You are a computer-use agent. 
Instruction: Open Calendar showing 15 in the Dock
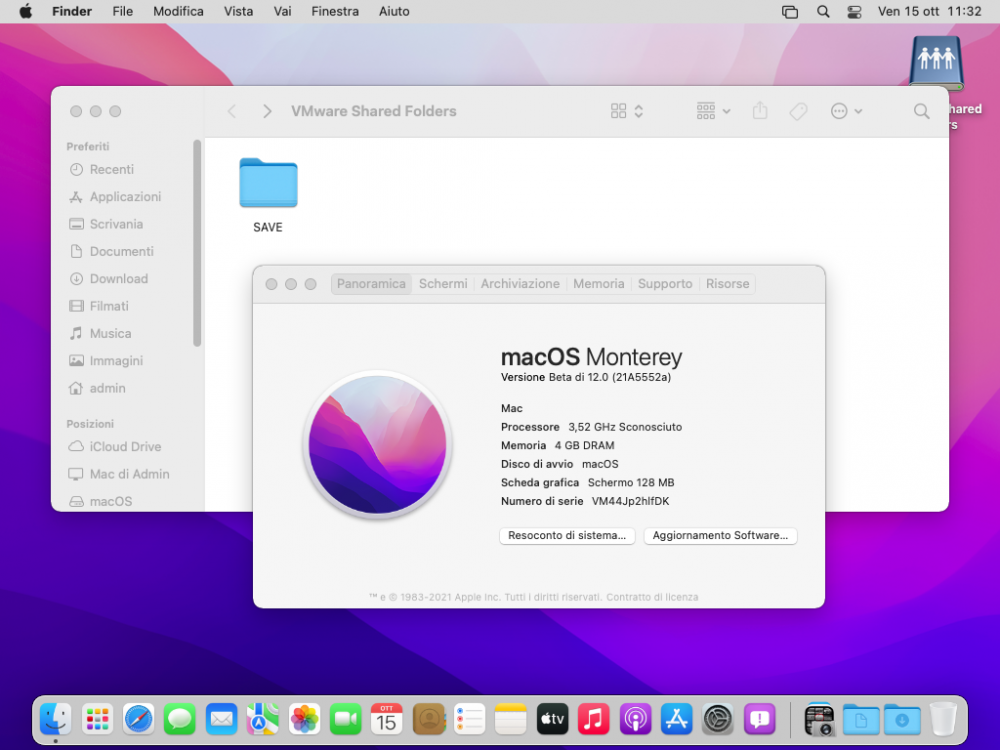pos(386,719)
